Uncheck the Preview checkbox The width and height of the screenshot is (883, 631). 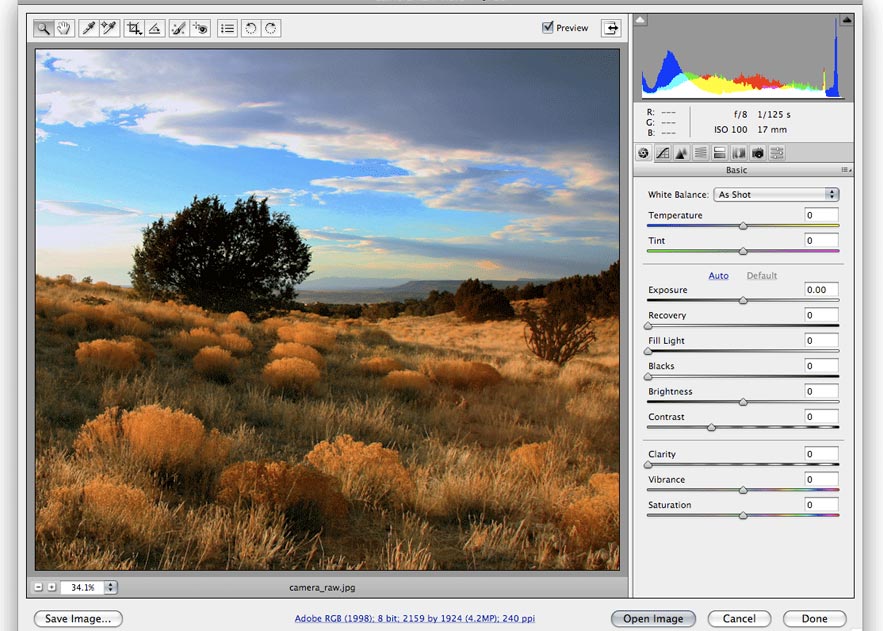coord(548,28)
